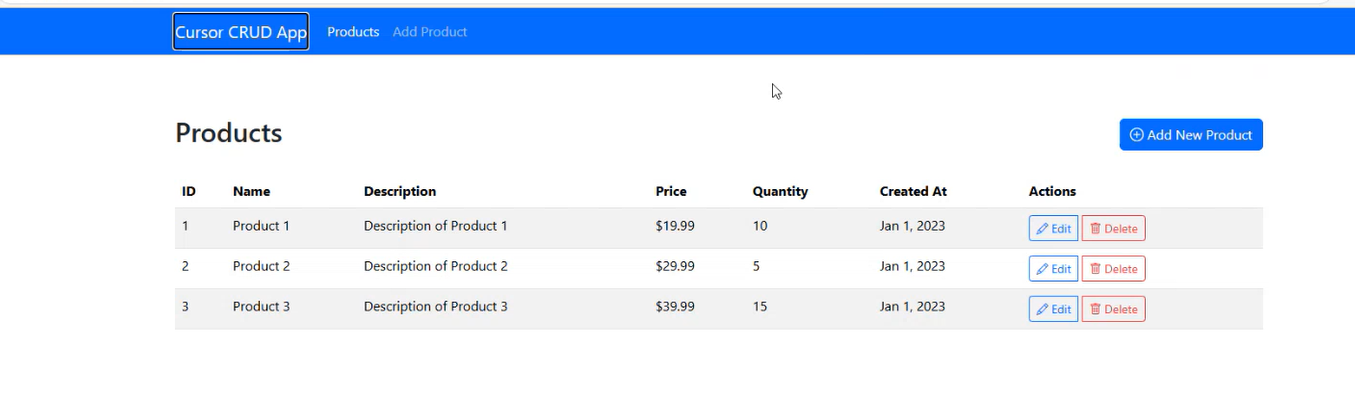Click the trash icon for Product 1
Image resolution: width=1355 pixels, height=401 pixels.
click(x=1095, y=229)
